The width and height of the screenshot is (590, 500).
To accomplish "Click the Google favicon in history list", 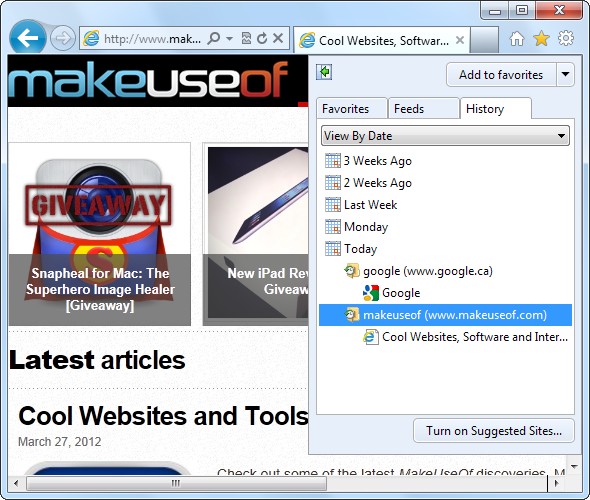I will (371, 293).
